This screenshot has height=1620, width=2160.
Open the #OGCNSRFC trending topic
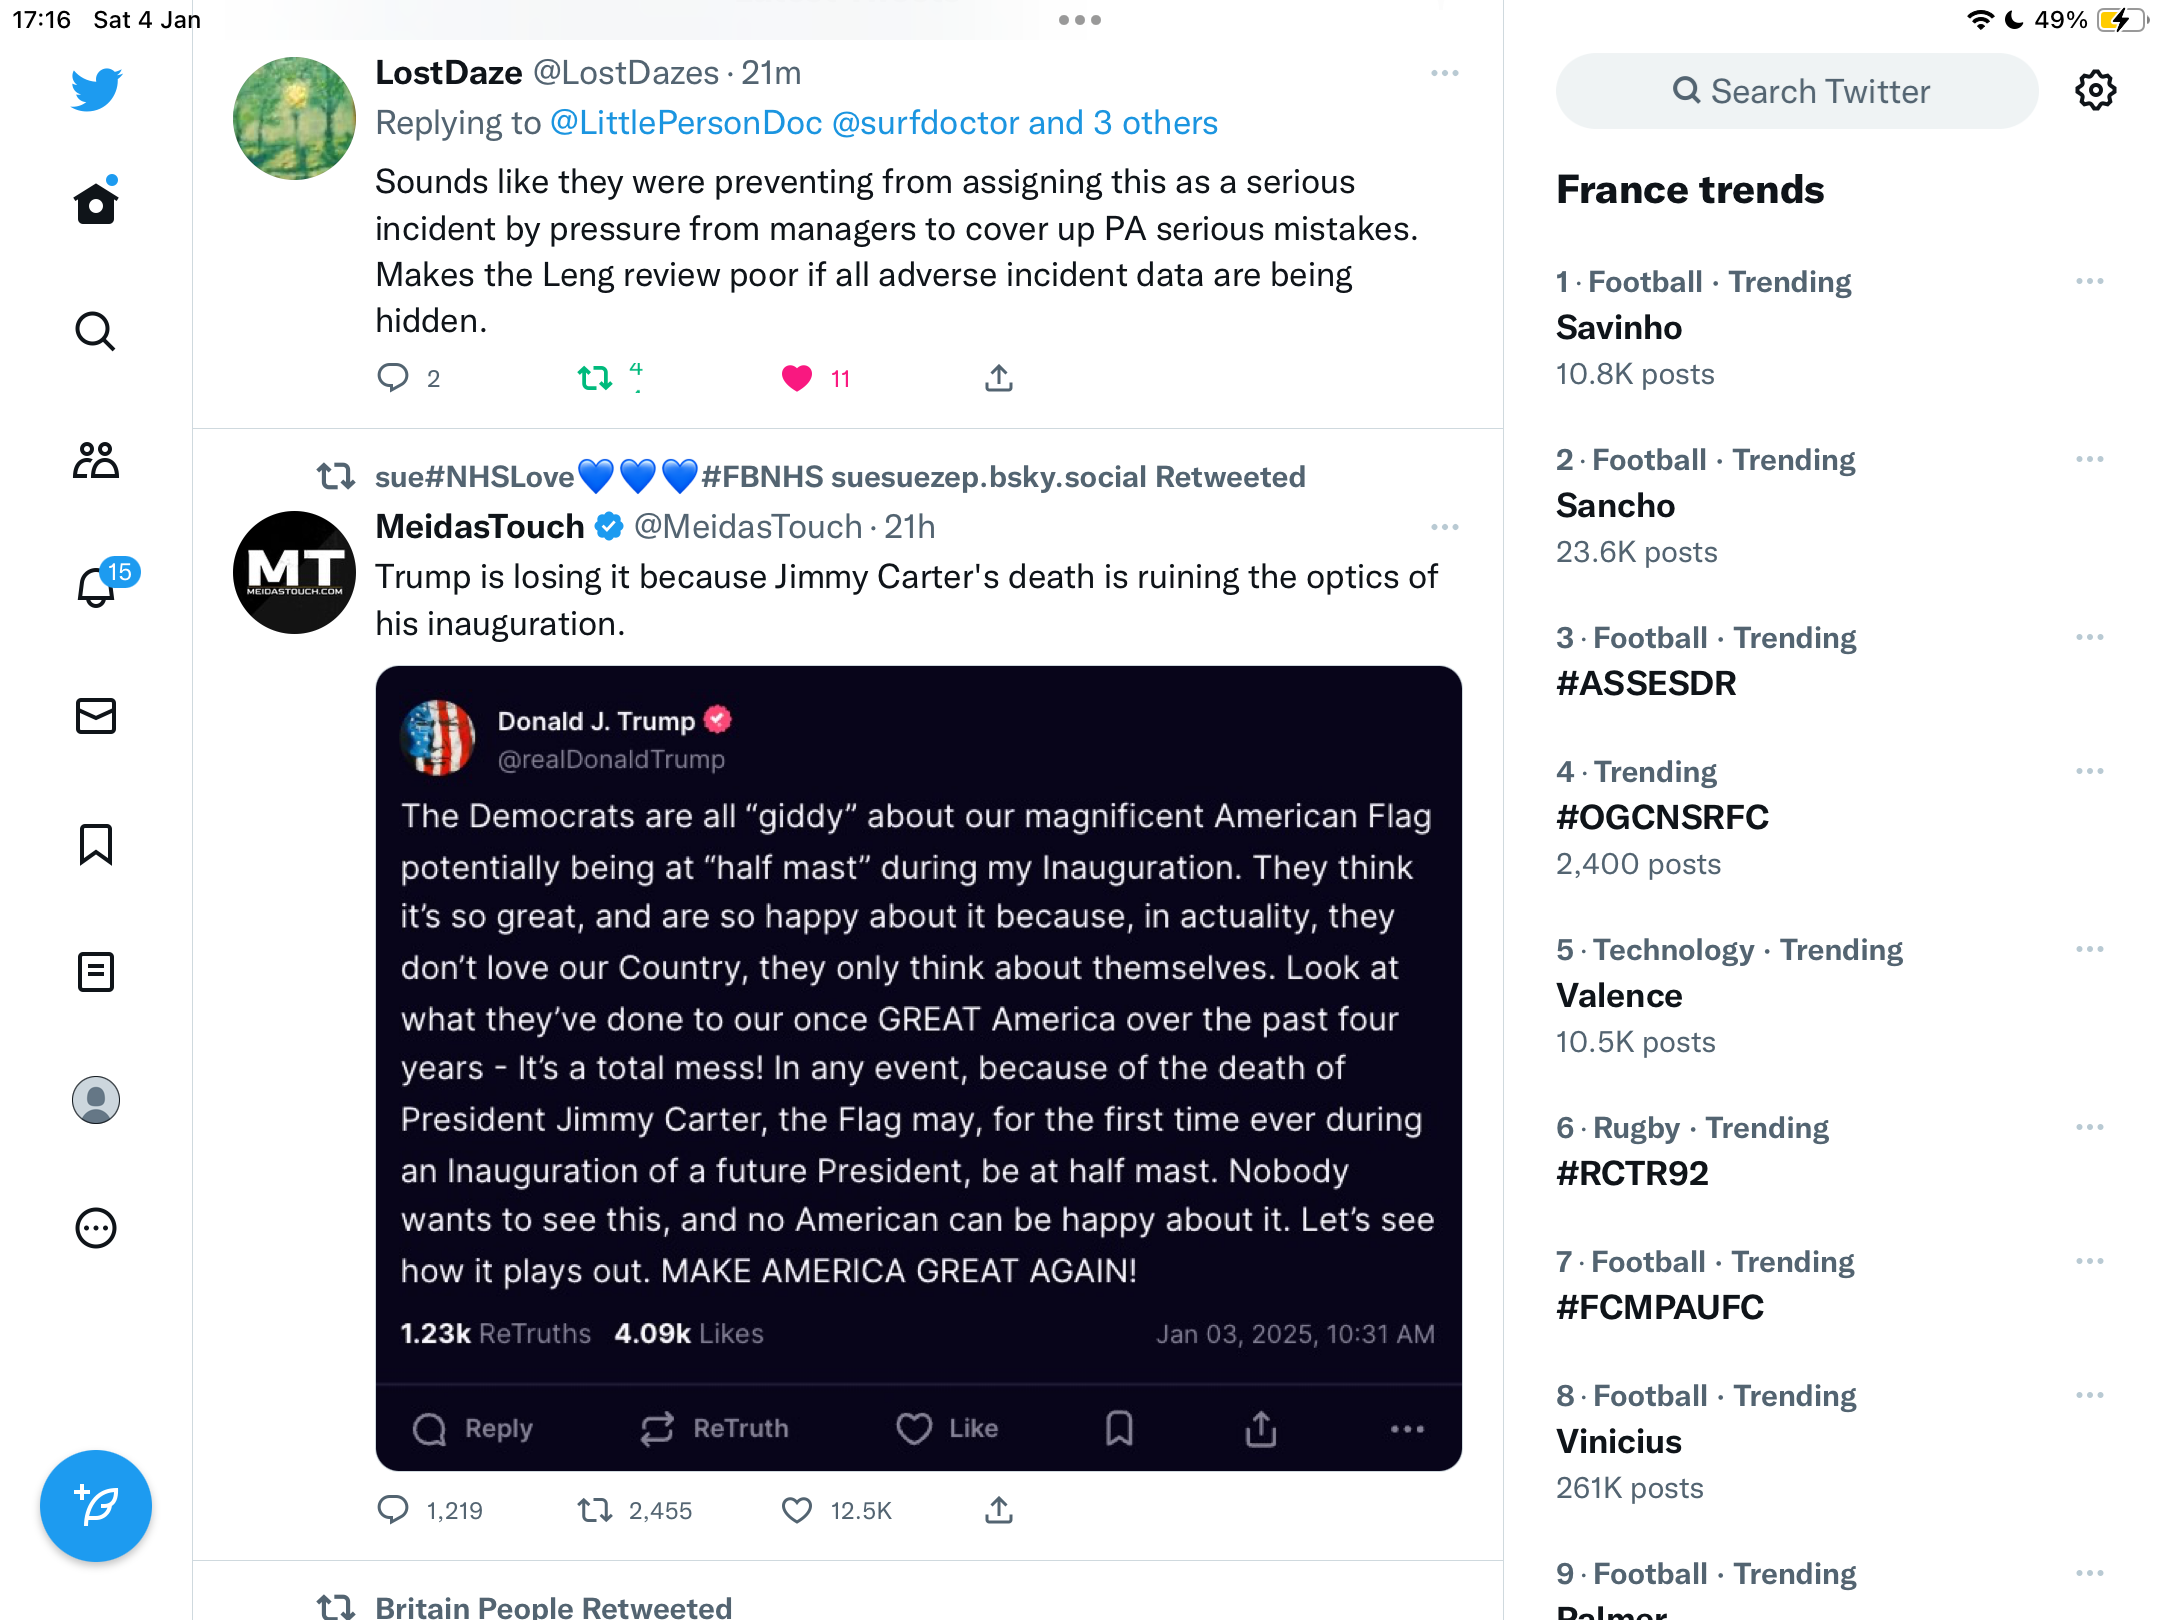(1663, 817)
